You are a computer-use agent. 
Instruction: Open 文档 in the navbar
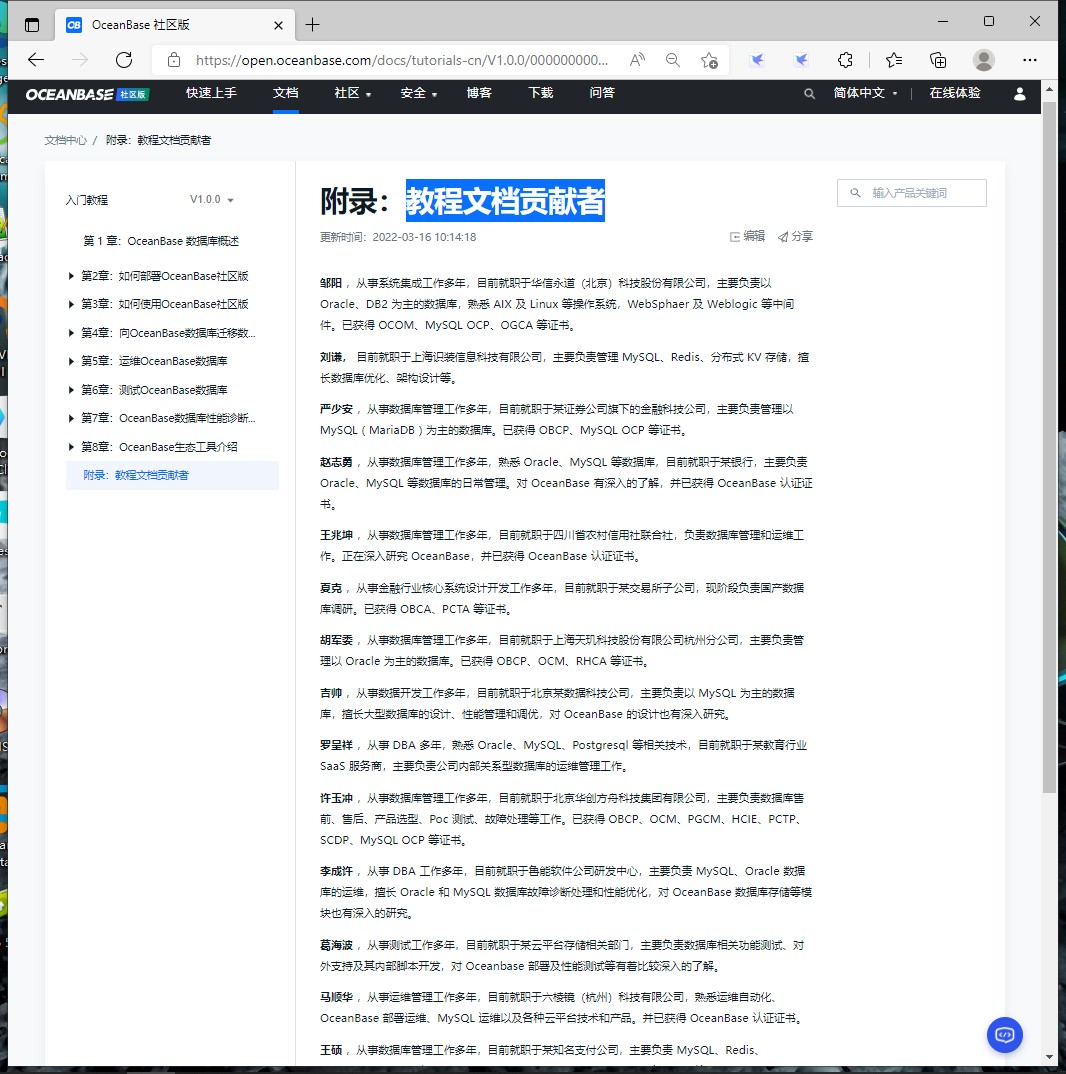click(x=286, y=93)
